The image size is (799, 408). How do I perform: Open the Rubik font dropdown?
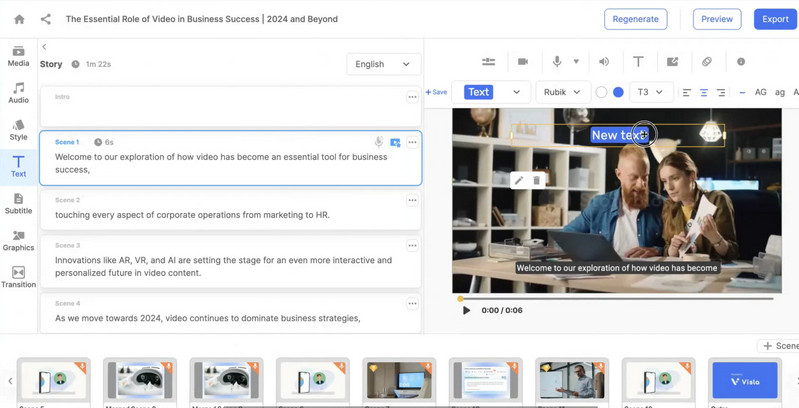pyautogui.click(x=563, y=92)
